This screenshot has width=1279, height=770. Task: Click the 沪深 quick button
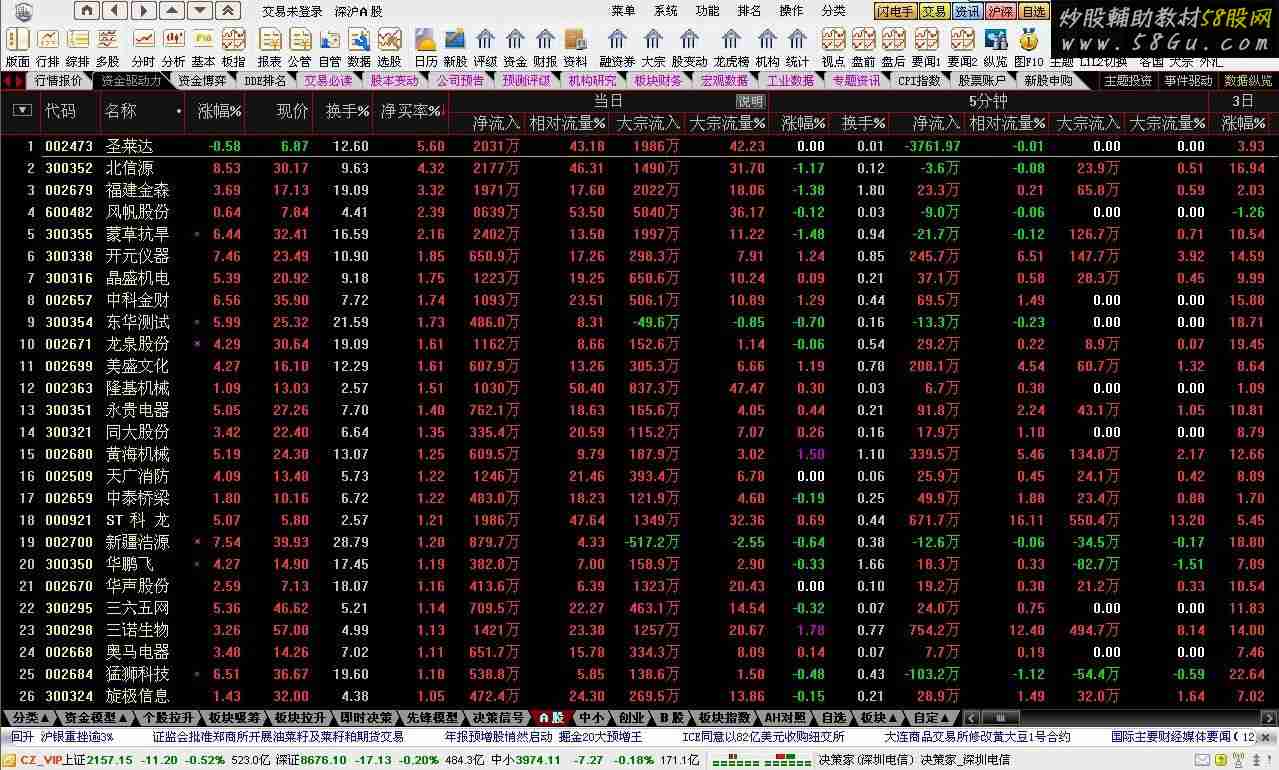coord(1000,12)
